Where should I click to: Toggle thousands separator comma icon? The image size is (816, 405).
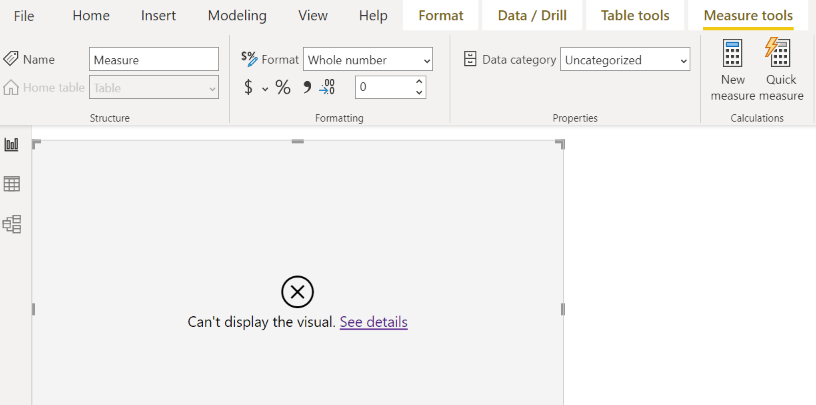(307, 87)
